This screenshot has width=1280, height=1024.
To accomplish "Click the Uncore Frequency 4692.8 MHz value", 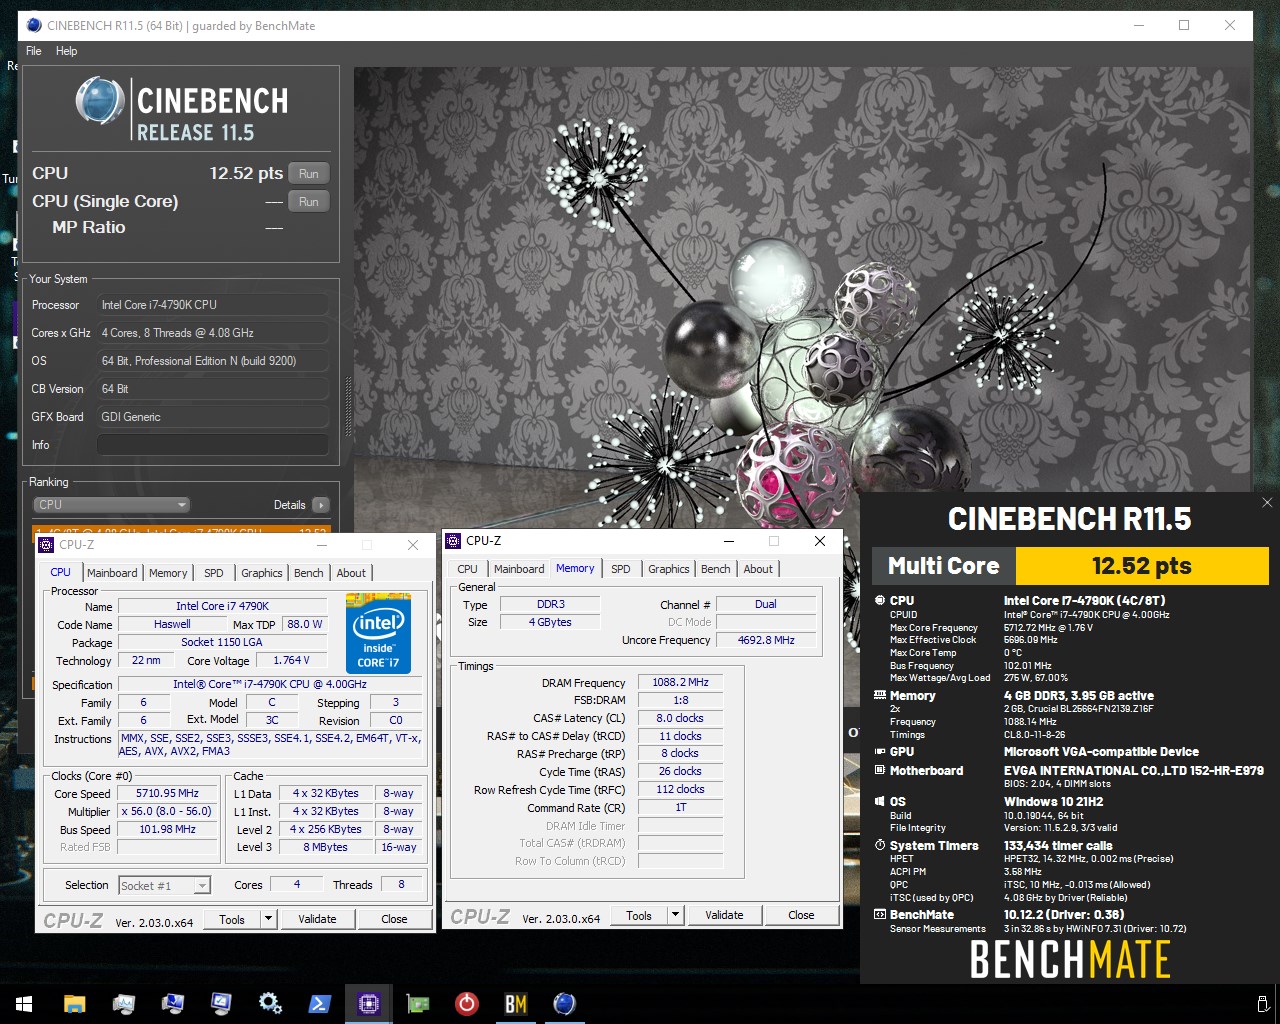I will pyautogui.click(x=766, y=640).
